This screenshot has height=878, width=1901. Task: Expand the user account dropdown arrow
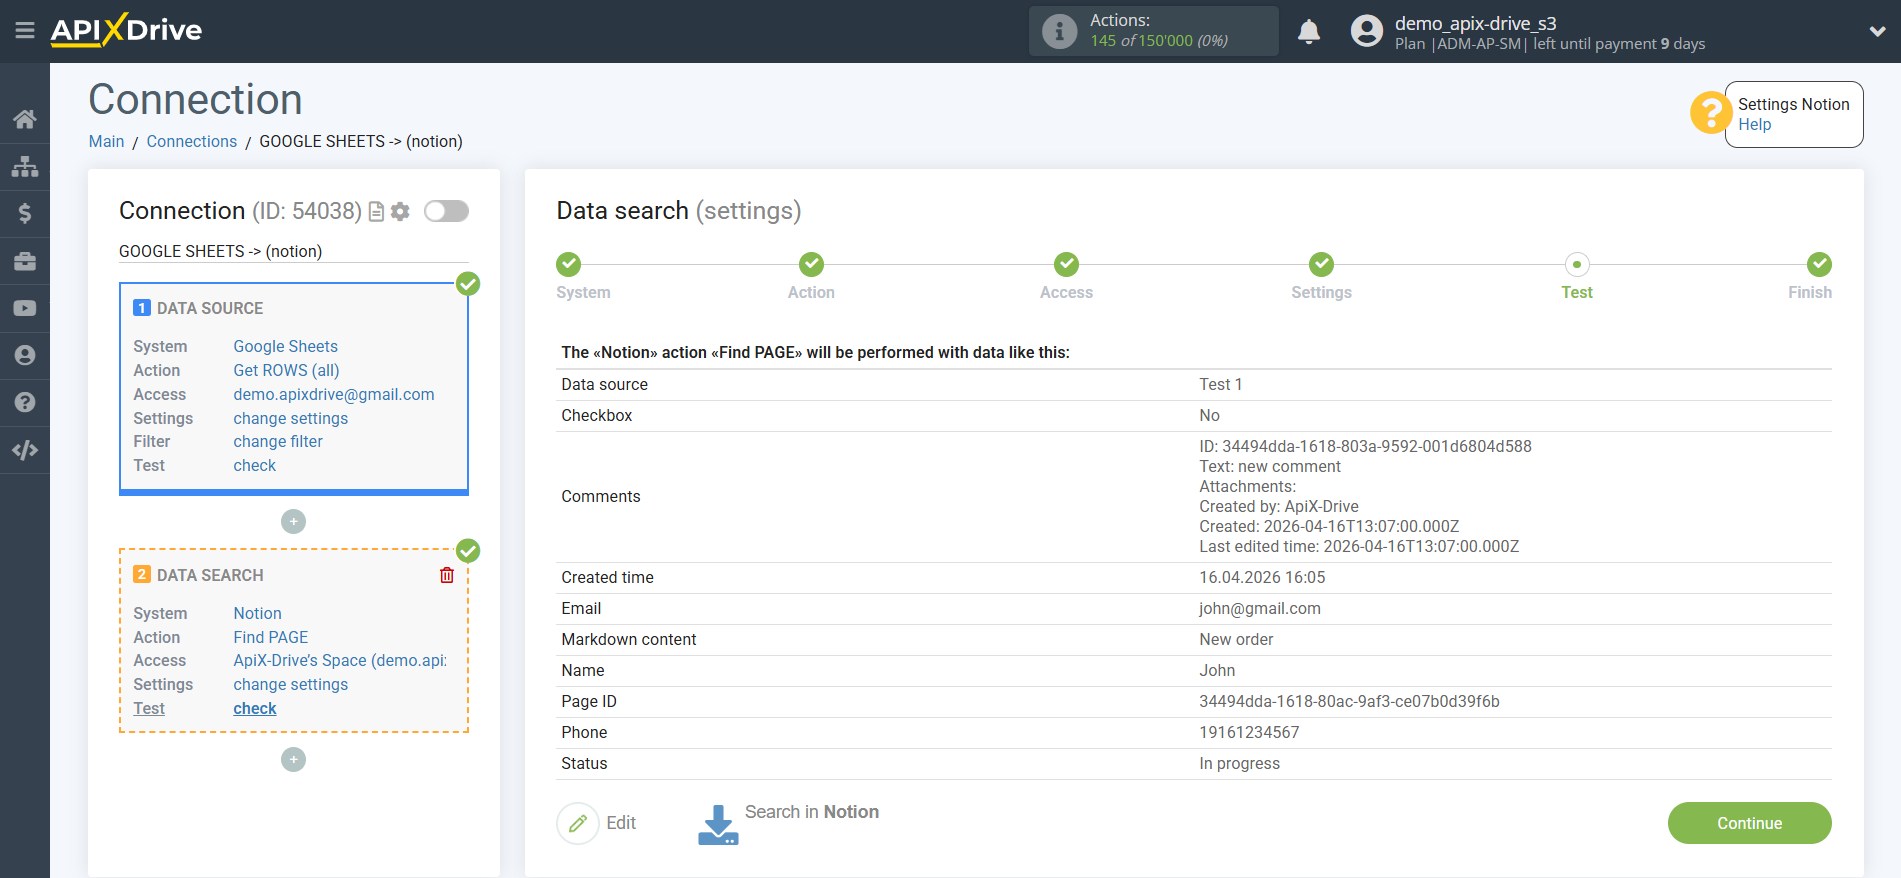click(1877, 31)
